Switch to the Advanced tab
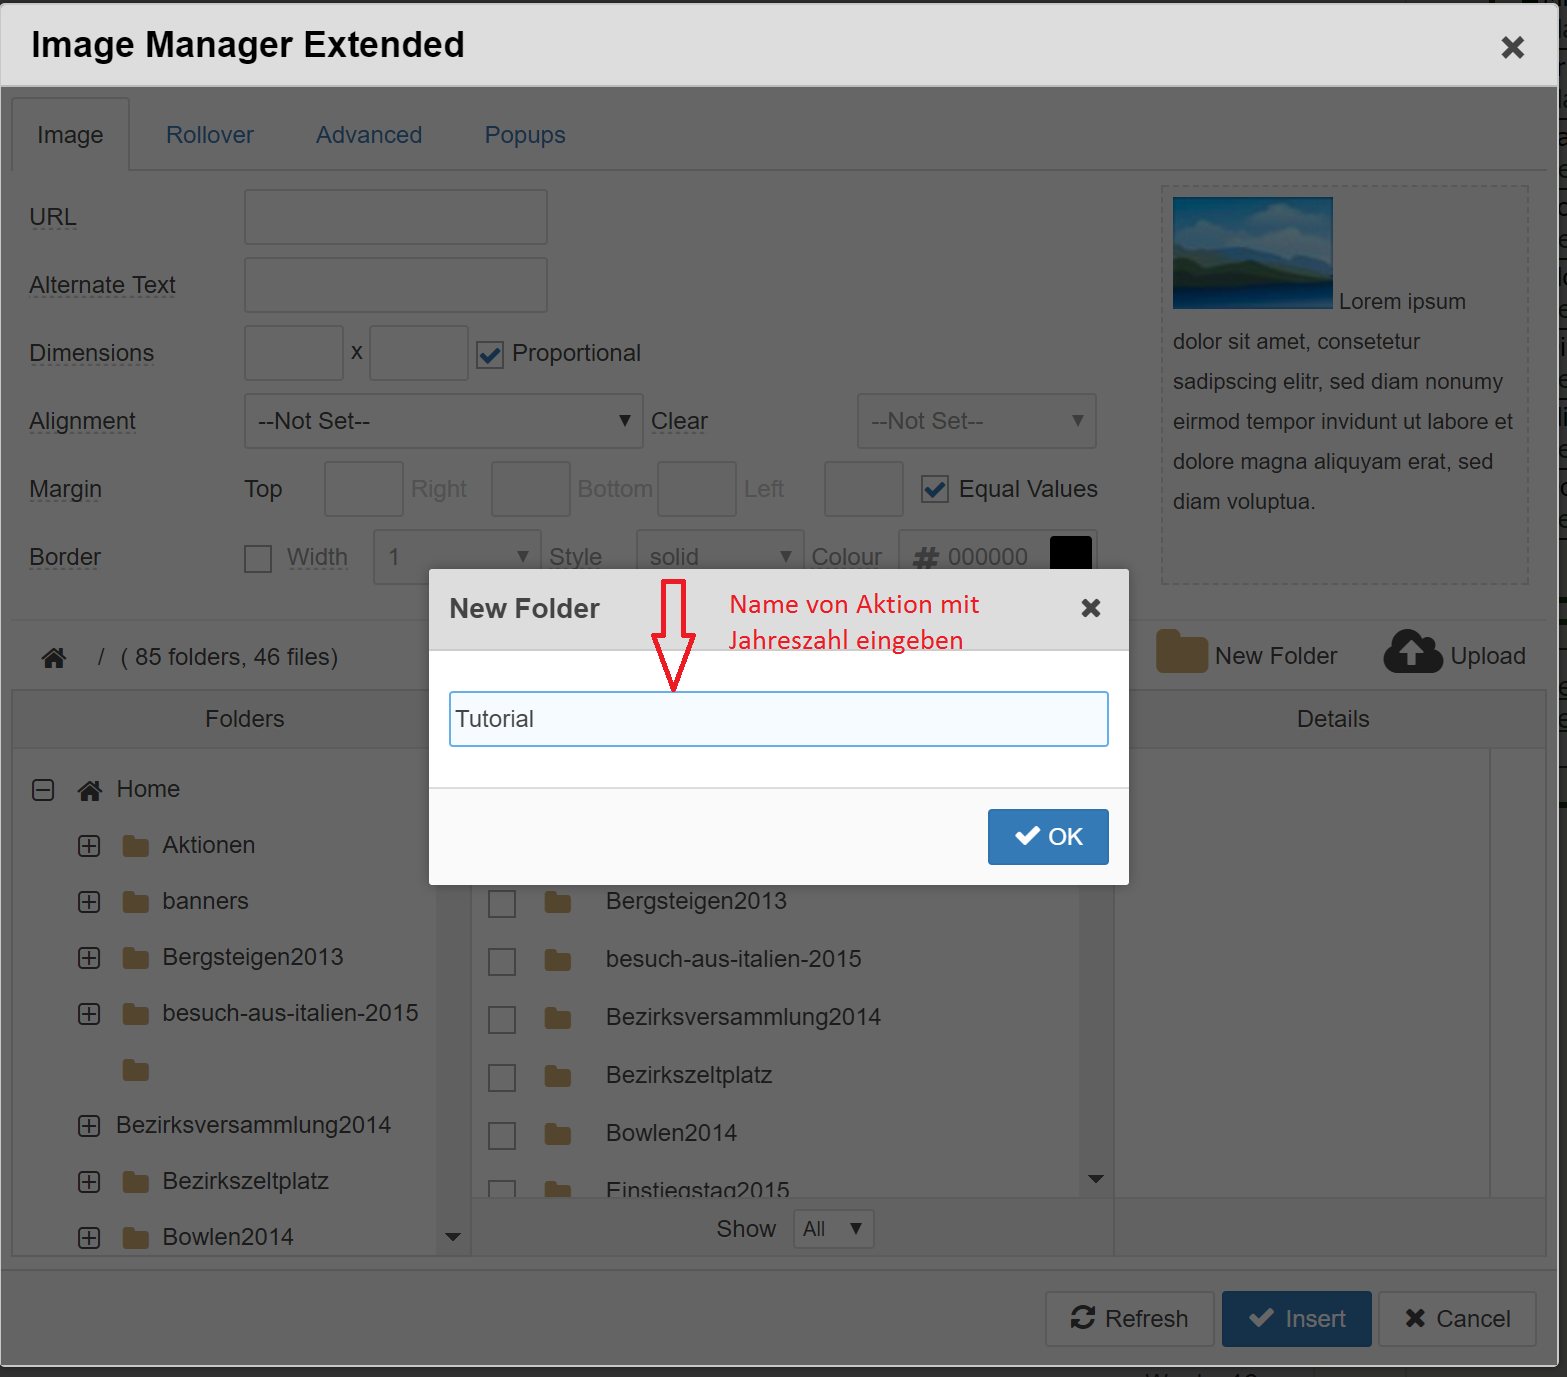This screenshot has height=1377, width=1567. tap(369, 135)
